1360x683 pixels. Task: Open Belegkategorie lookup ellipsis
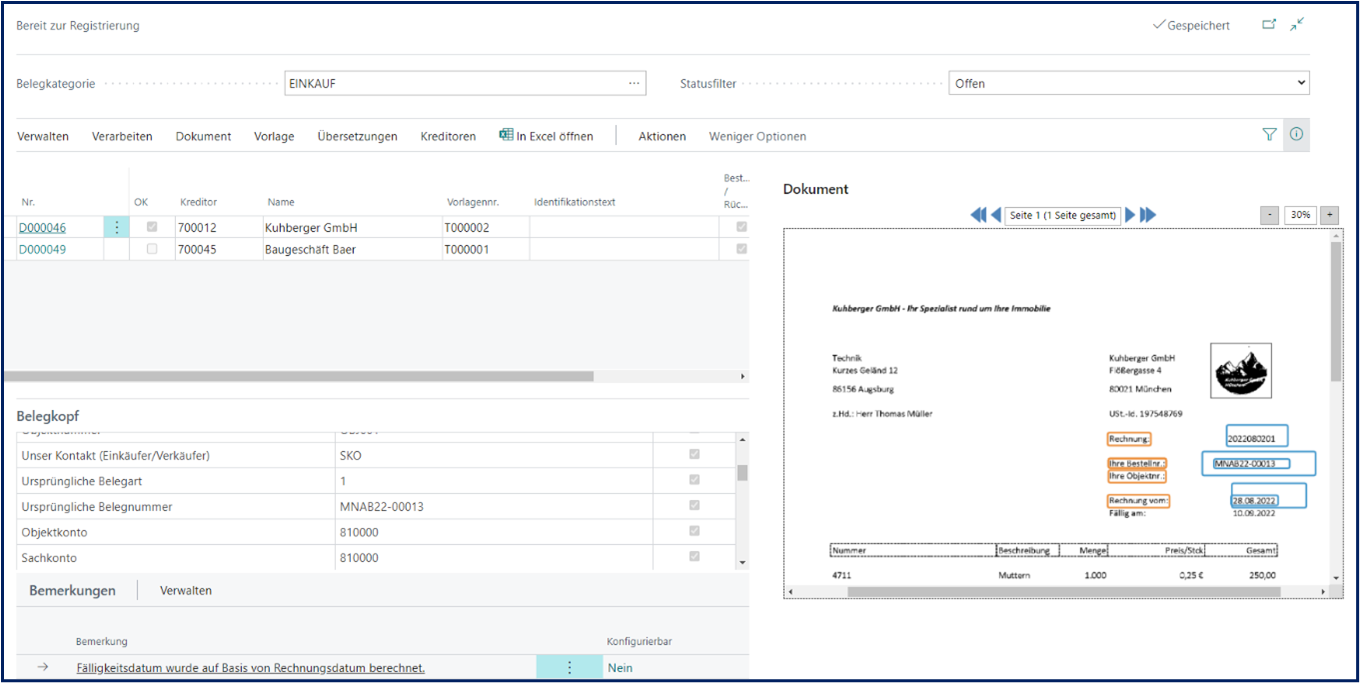pos(634,84)
